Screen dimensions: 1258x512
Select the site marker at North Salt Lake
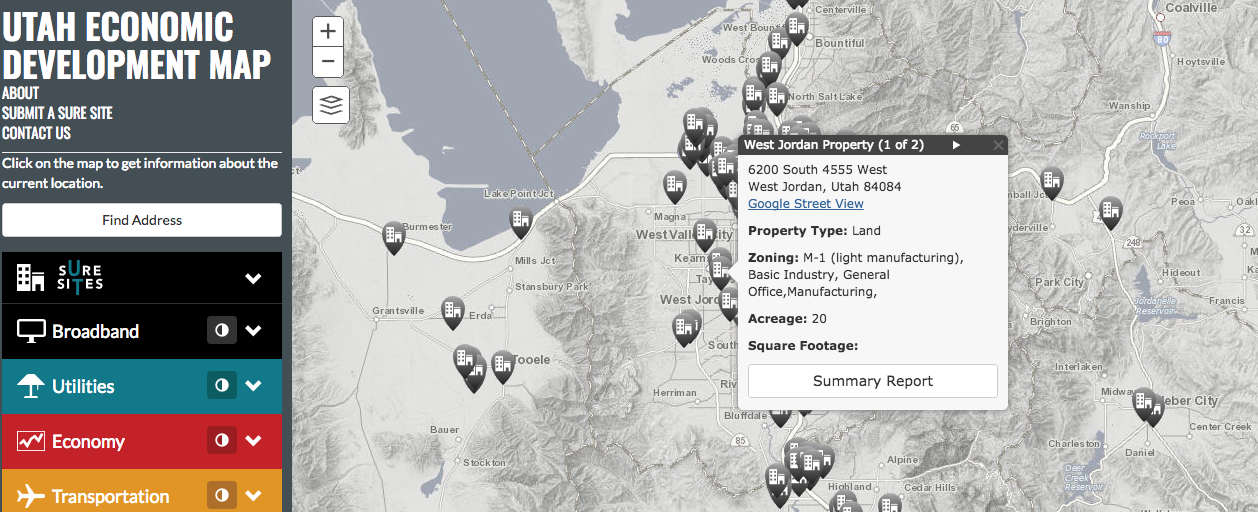(777, 99)
